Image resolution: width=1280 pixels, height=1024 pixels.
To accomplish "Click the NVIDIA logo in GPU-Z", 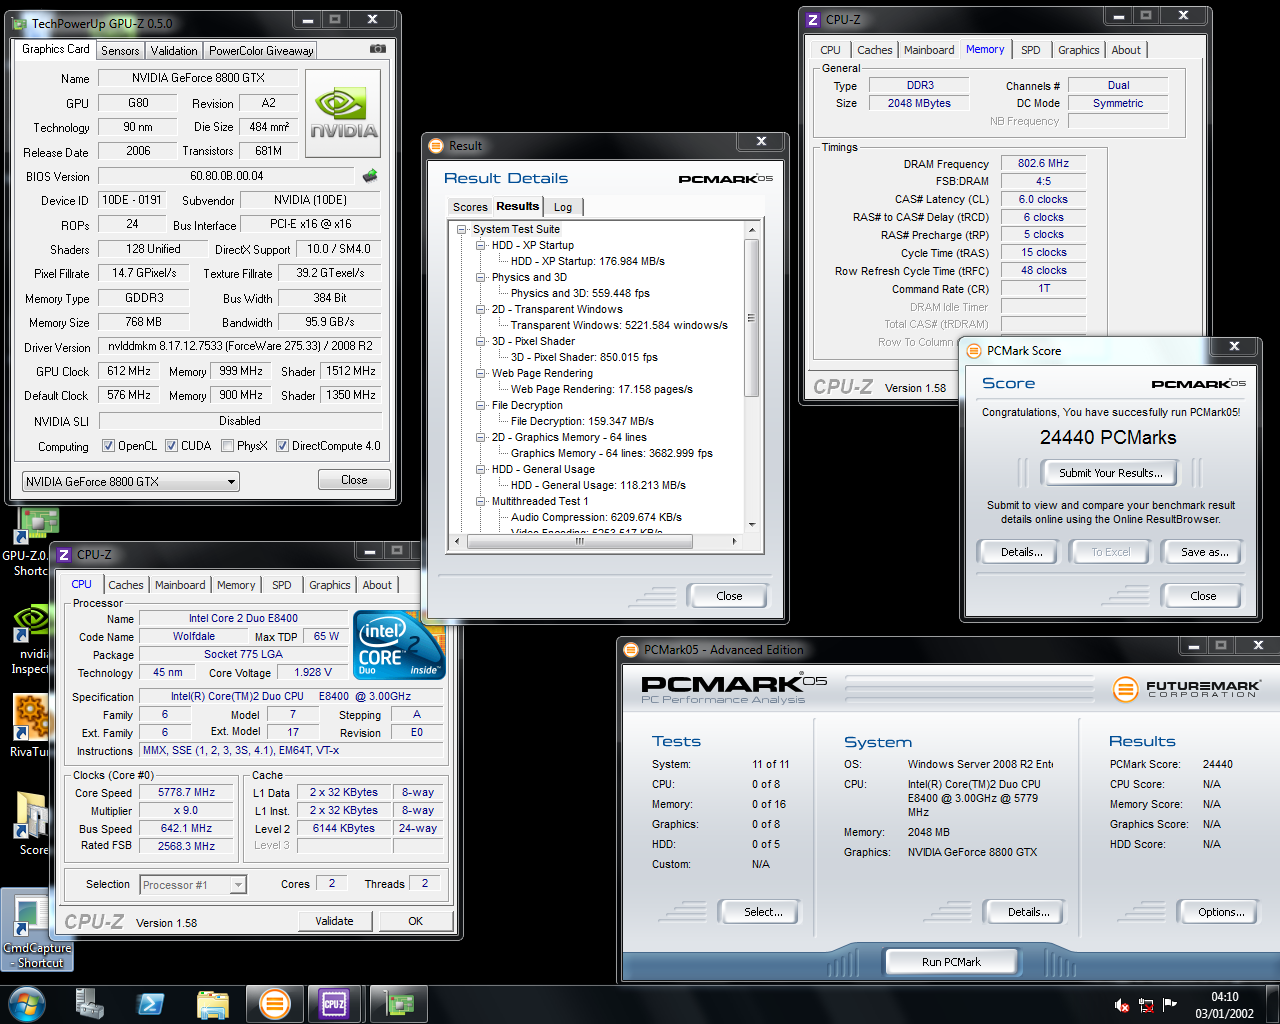I will coord(343,113).
